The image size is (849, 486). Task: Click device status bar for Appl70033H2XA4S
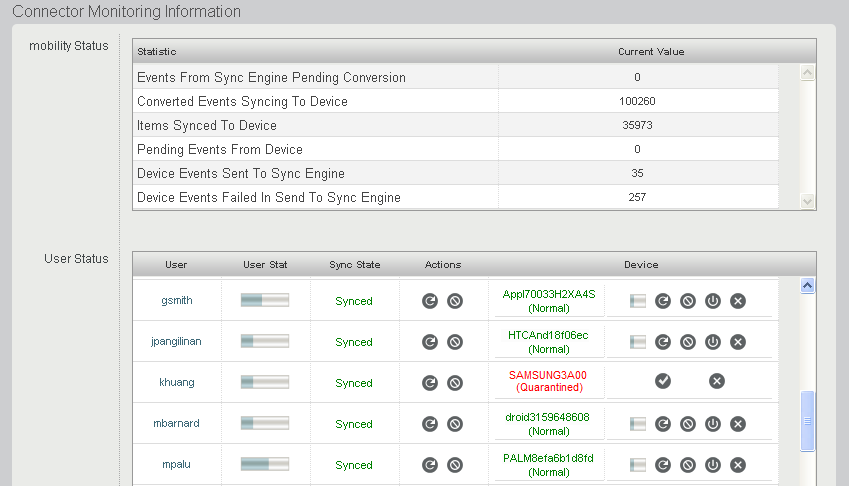[638, 301]
